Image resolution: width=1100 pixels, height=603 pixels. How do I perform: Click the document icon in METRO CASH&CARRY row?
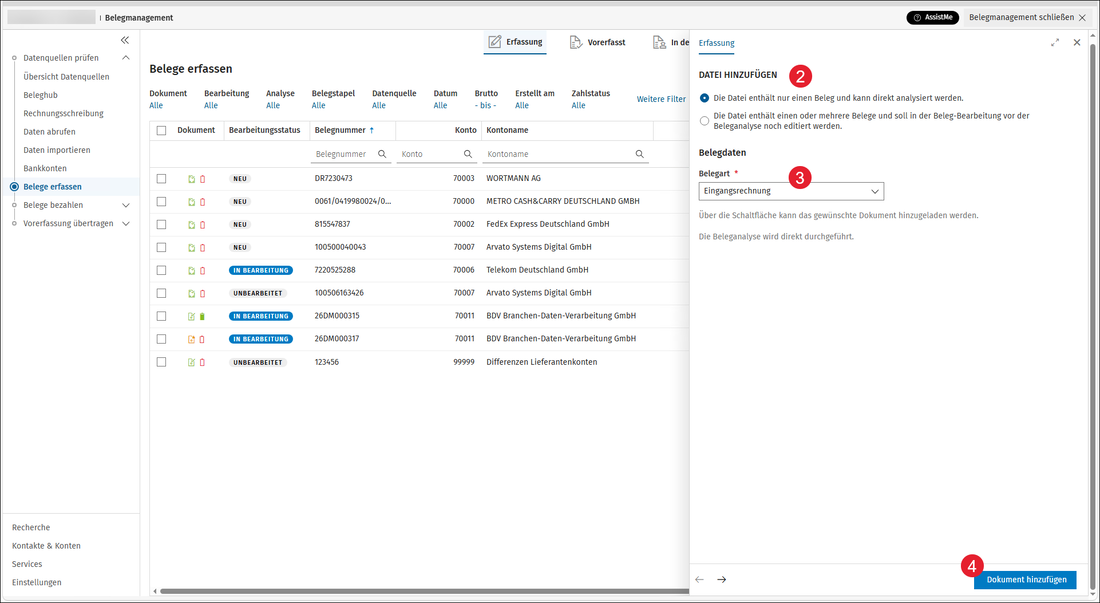pos(192,202)
